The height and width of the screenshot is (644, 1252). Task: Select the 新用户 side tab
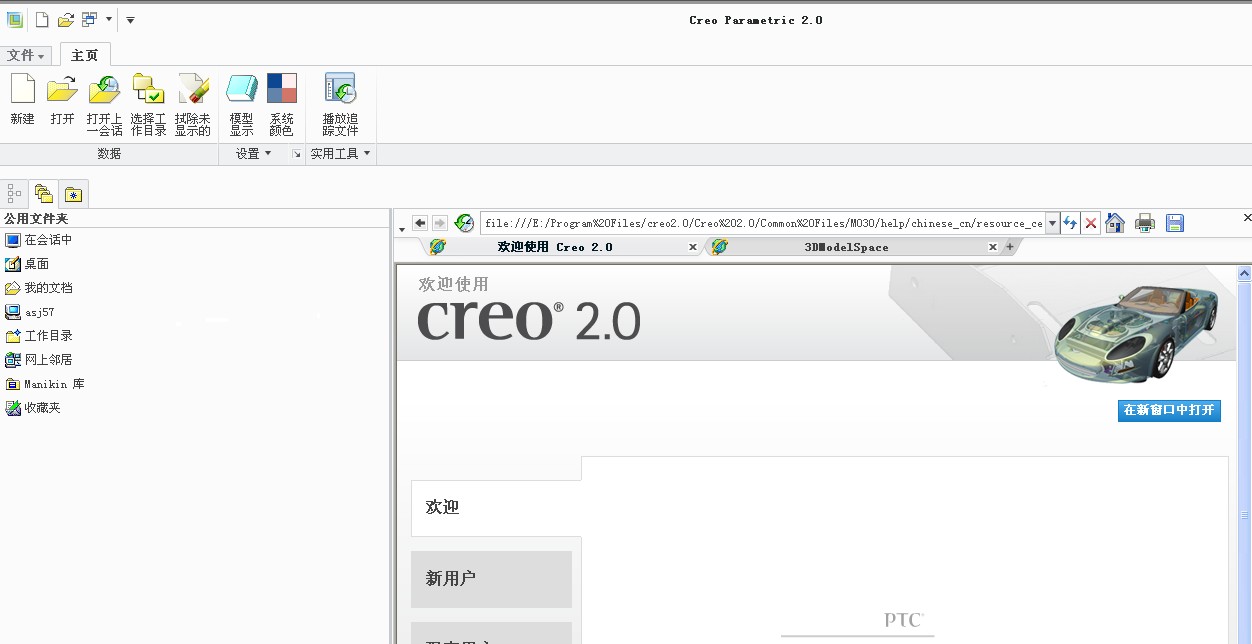[x=491, y=579]
